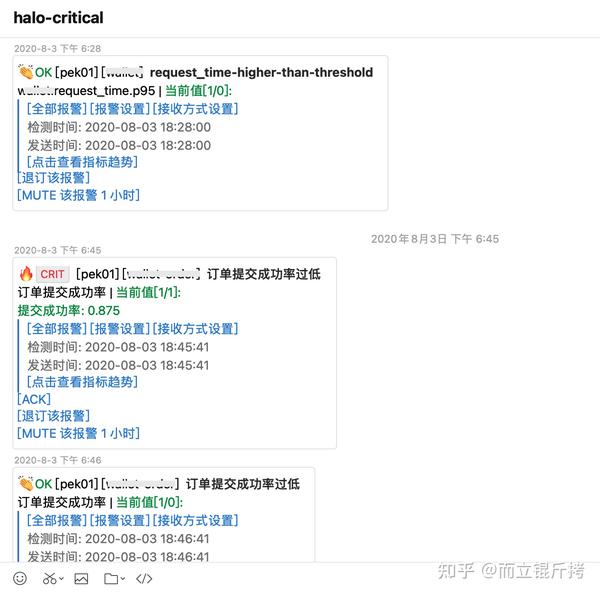Click the code snippet icon

click(144, 578)
